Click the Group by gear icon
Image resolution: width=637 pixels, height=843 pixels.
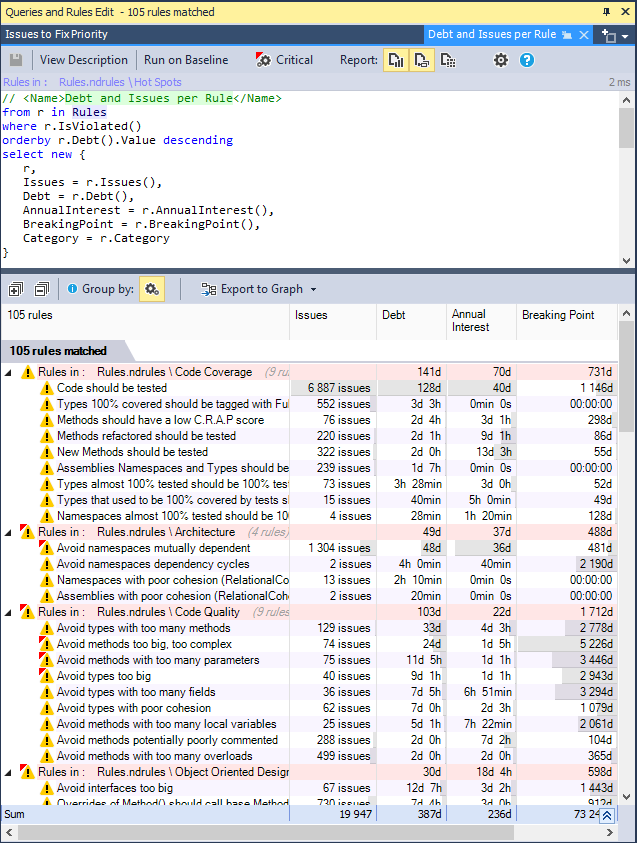152,289
